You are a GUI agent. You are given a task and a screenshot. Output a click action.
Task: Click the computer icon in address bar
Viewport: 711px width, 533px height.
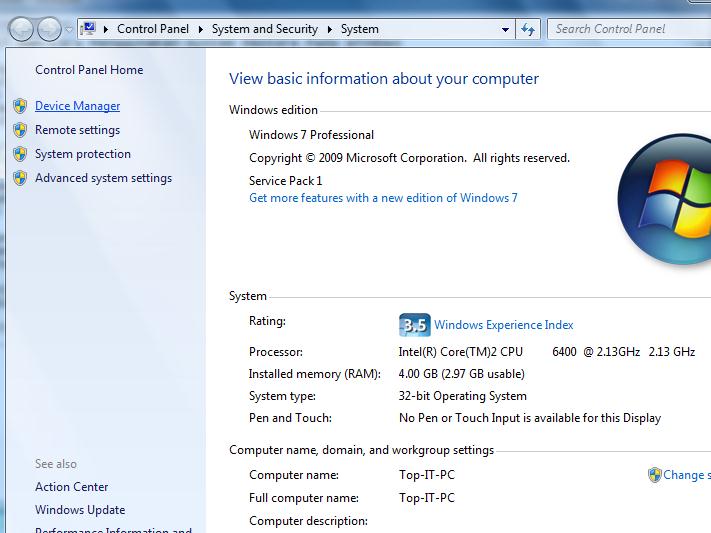88,29
